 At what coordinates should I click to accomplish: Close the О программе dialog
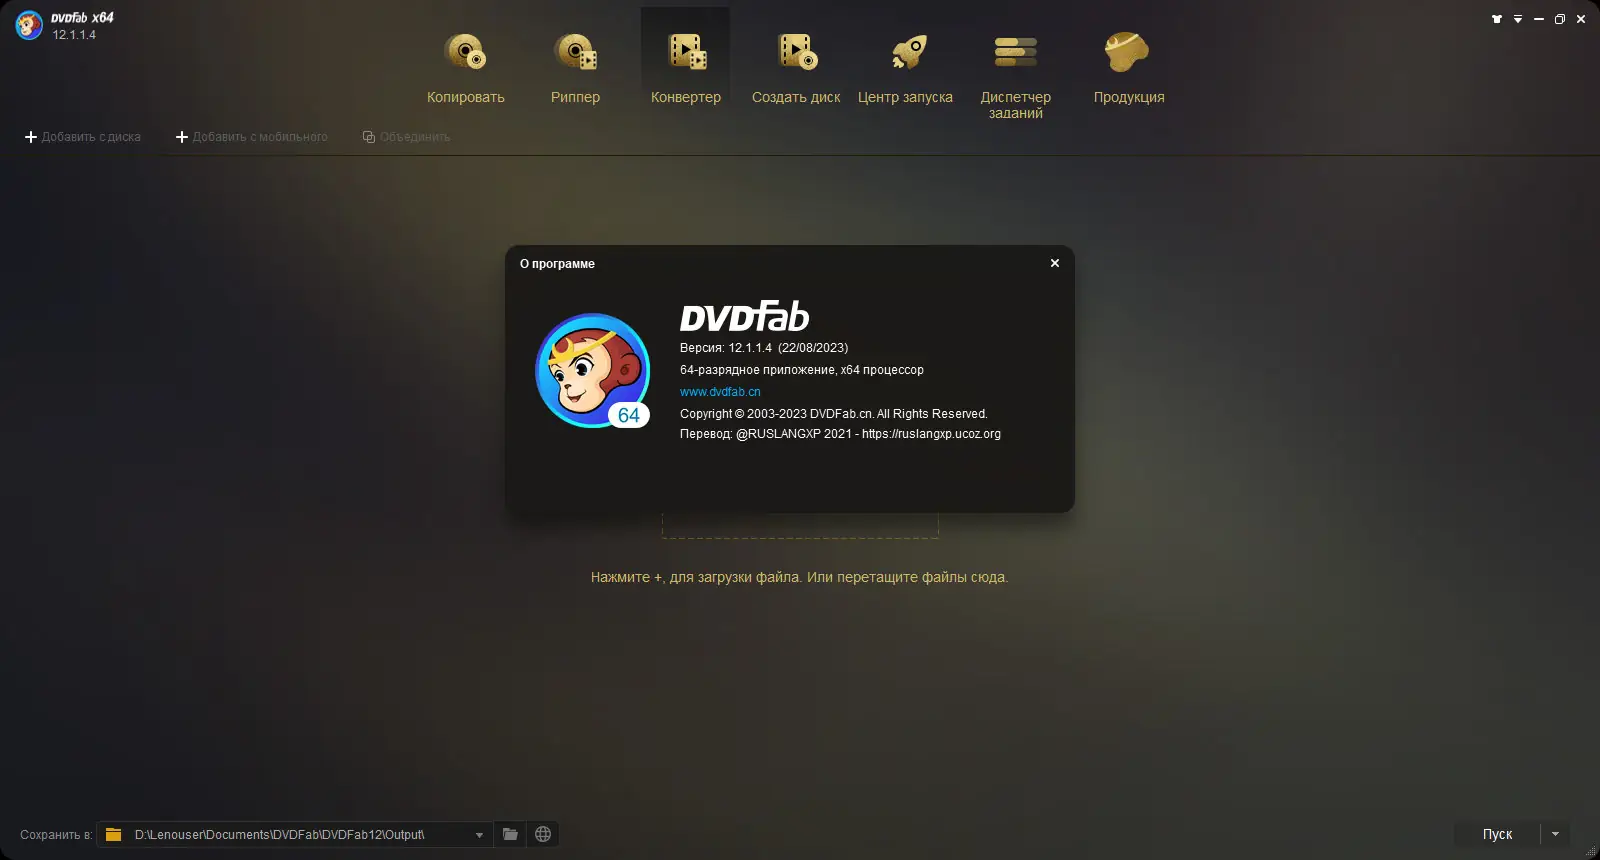click(x=1055, y=263)
